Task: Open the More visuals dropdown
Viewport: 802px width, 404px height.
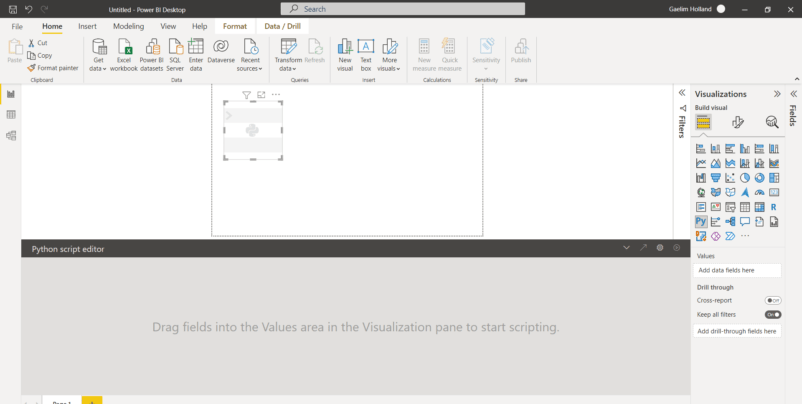Action: tap(389, 55)
